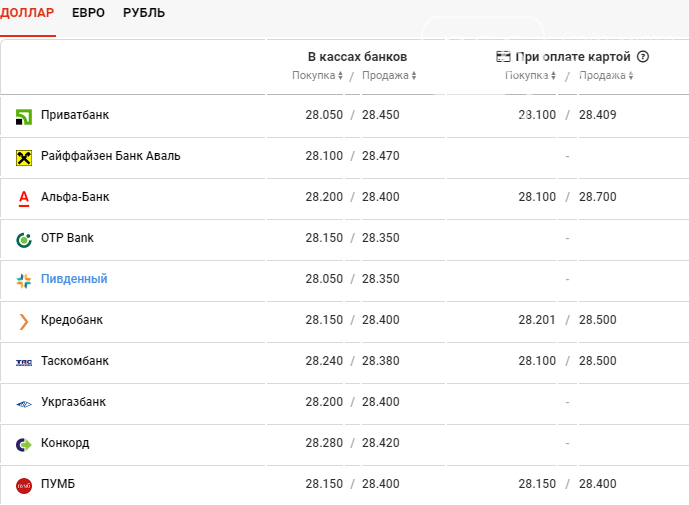Open the Пивденный bank link

74,279
